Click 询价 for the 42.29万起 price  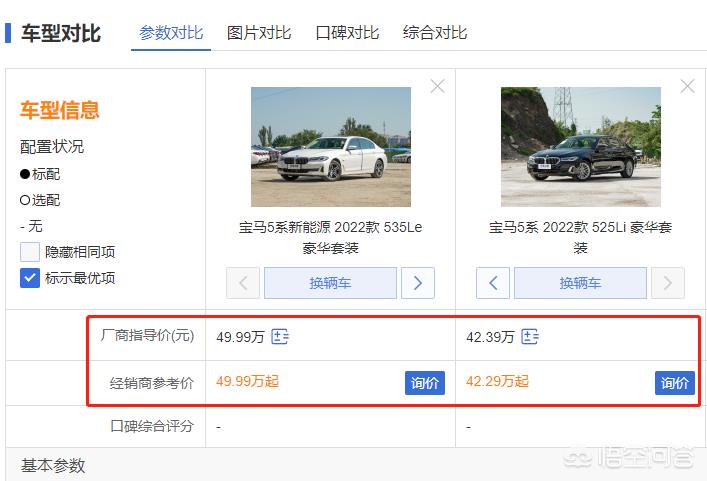[x=675, y=383]
